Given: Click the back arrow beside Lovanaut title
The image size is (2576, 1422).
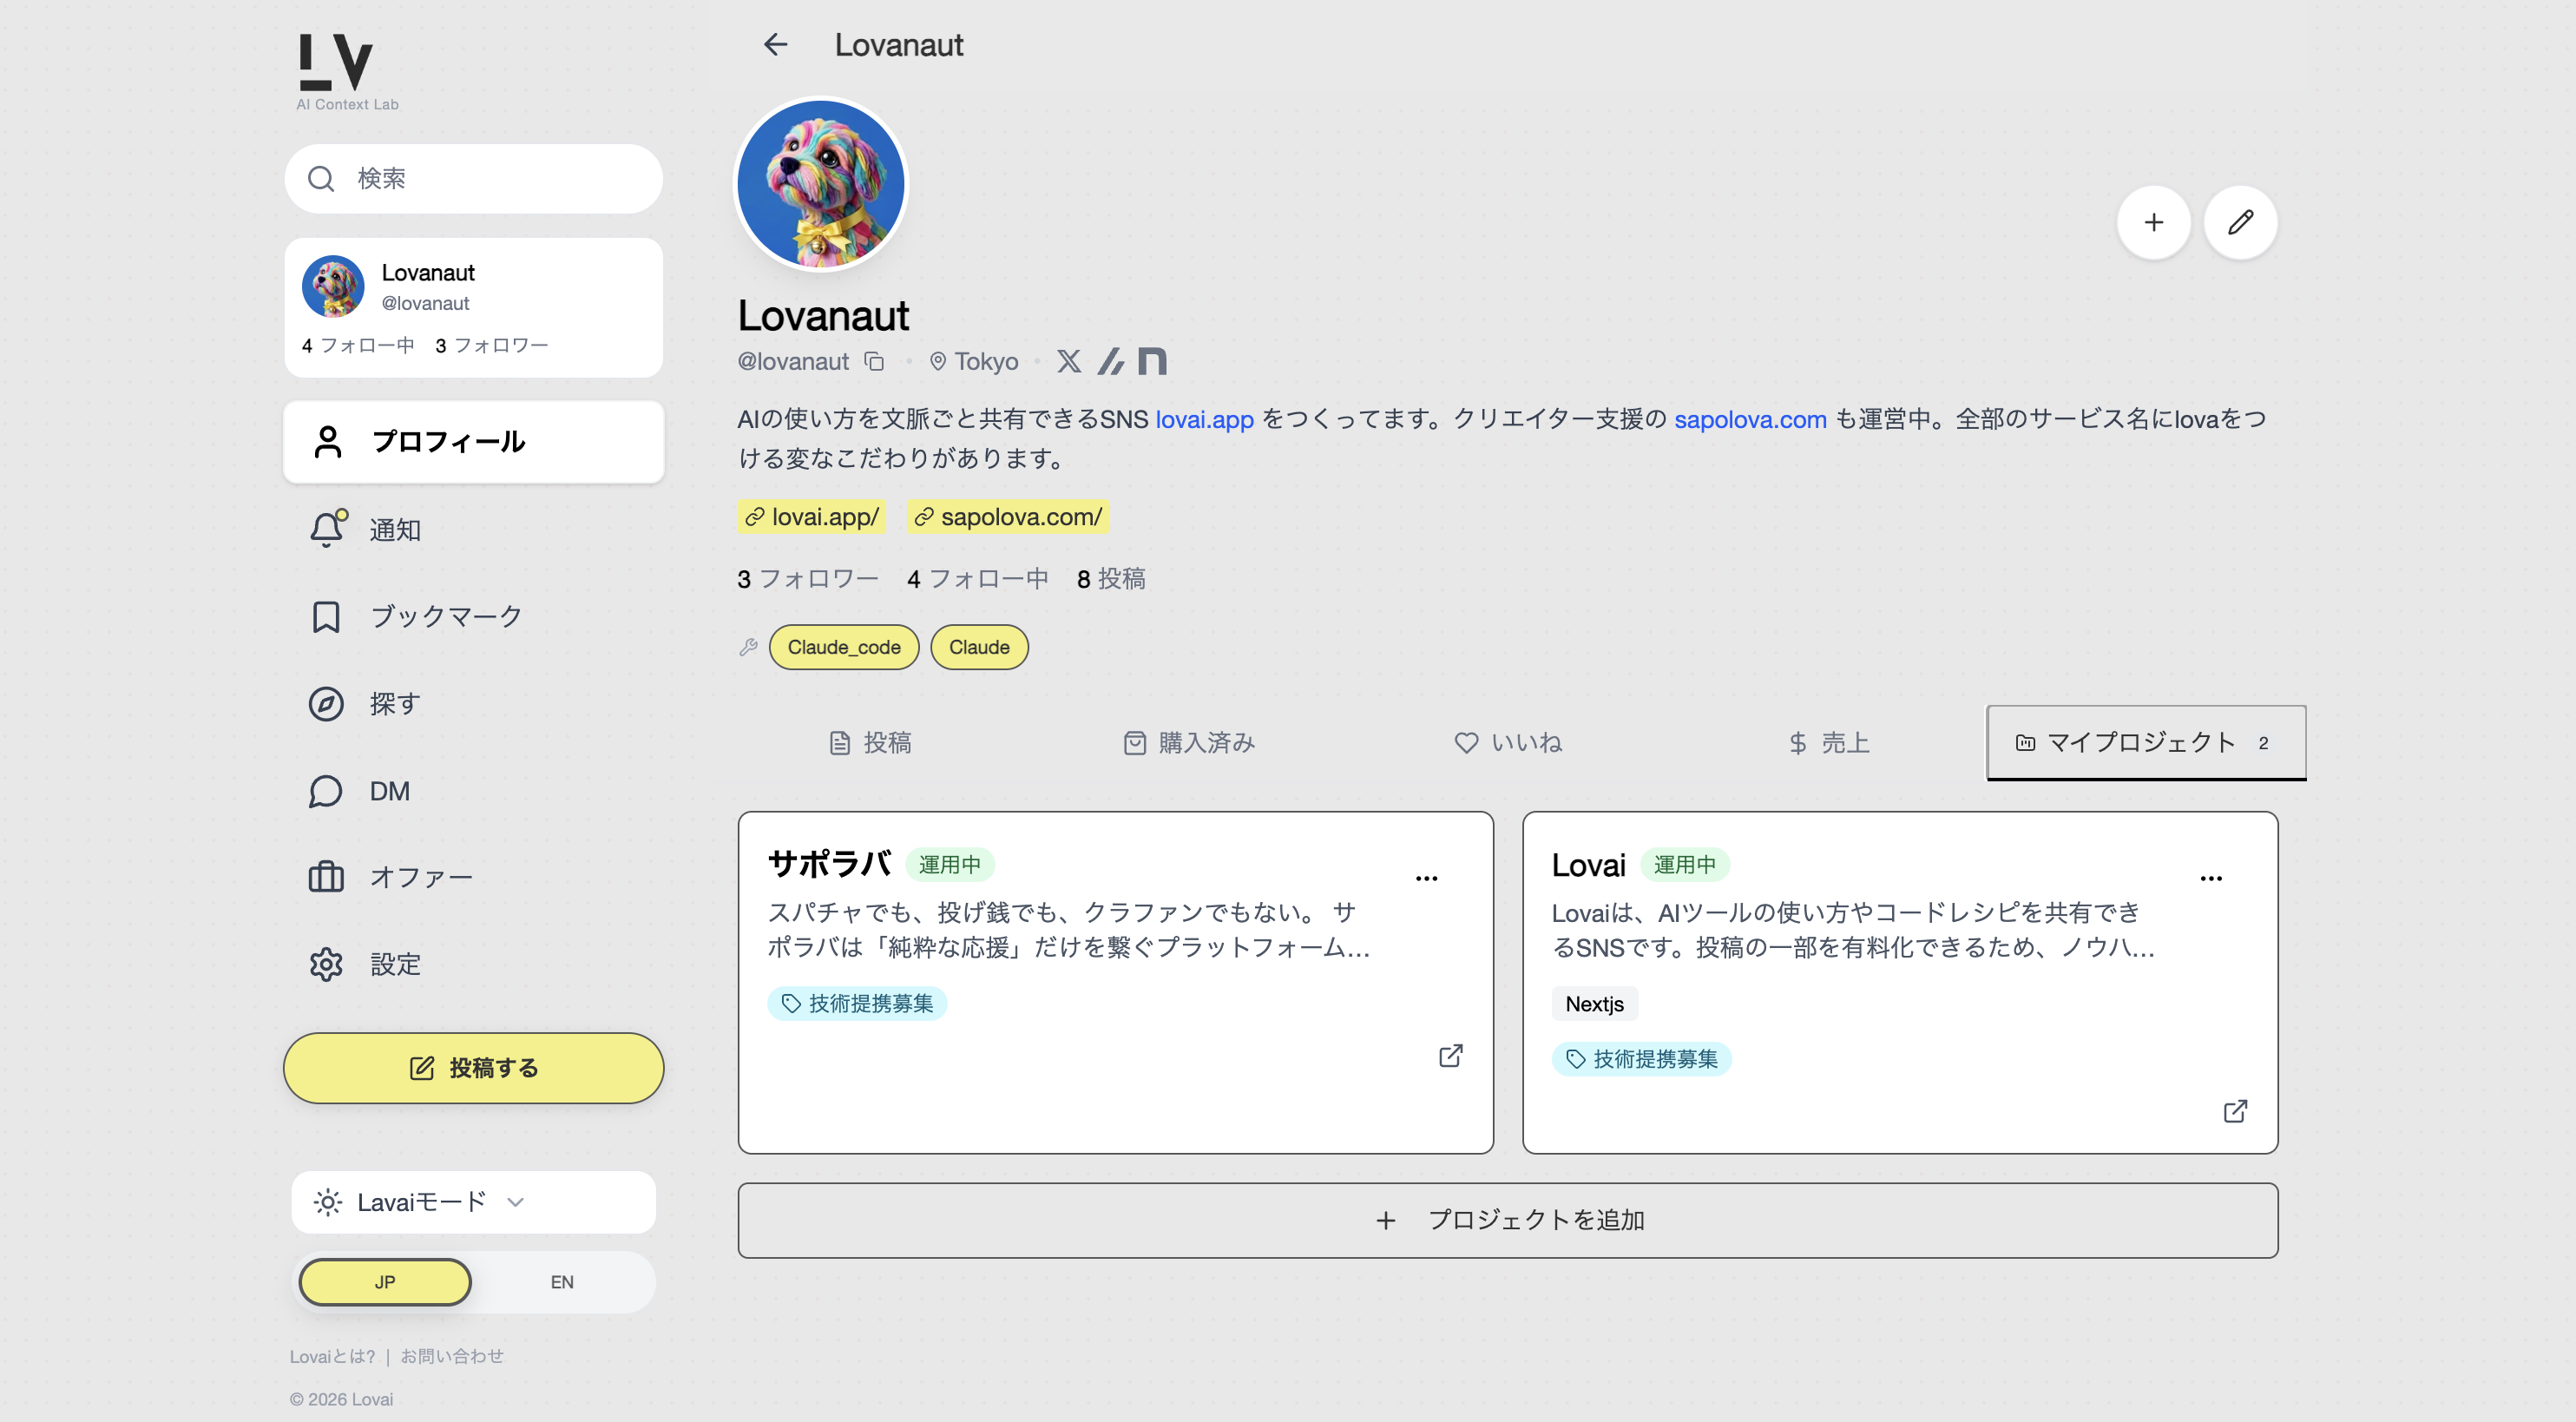Looking at the screenshot, I should [775, 44].
